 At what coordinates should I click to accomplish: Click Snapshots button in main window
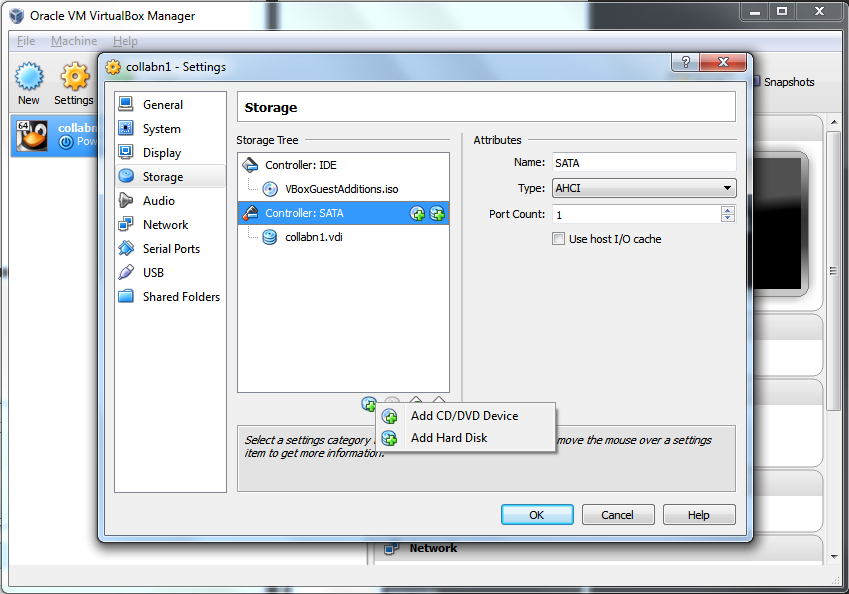coord(784,82)
